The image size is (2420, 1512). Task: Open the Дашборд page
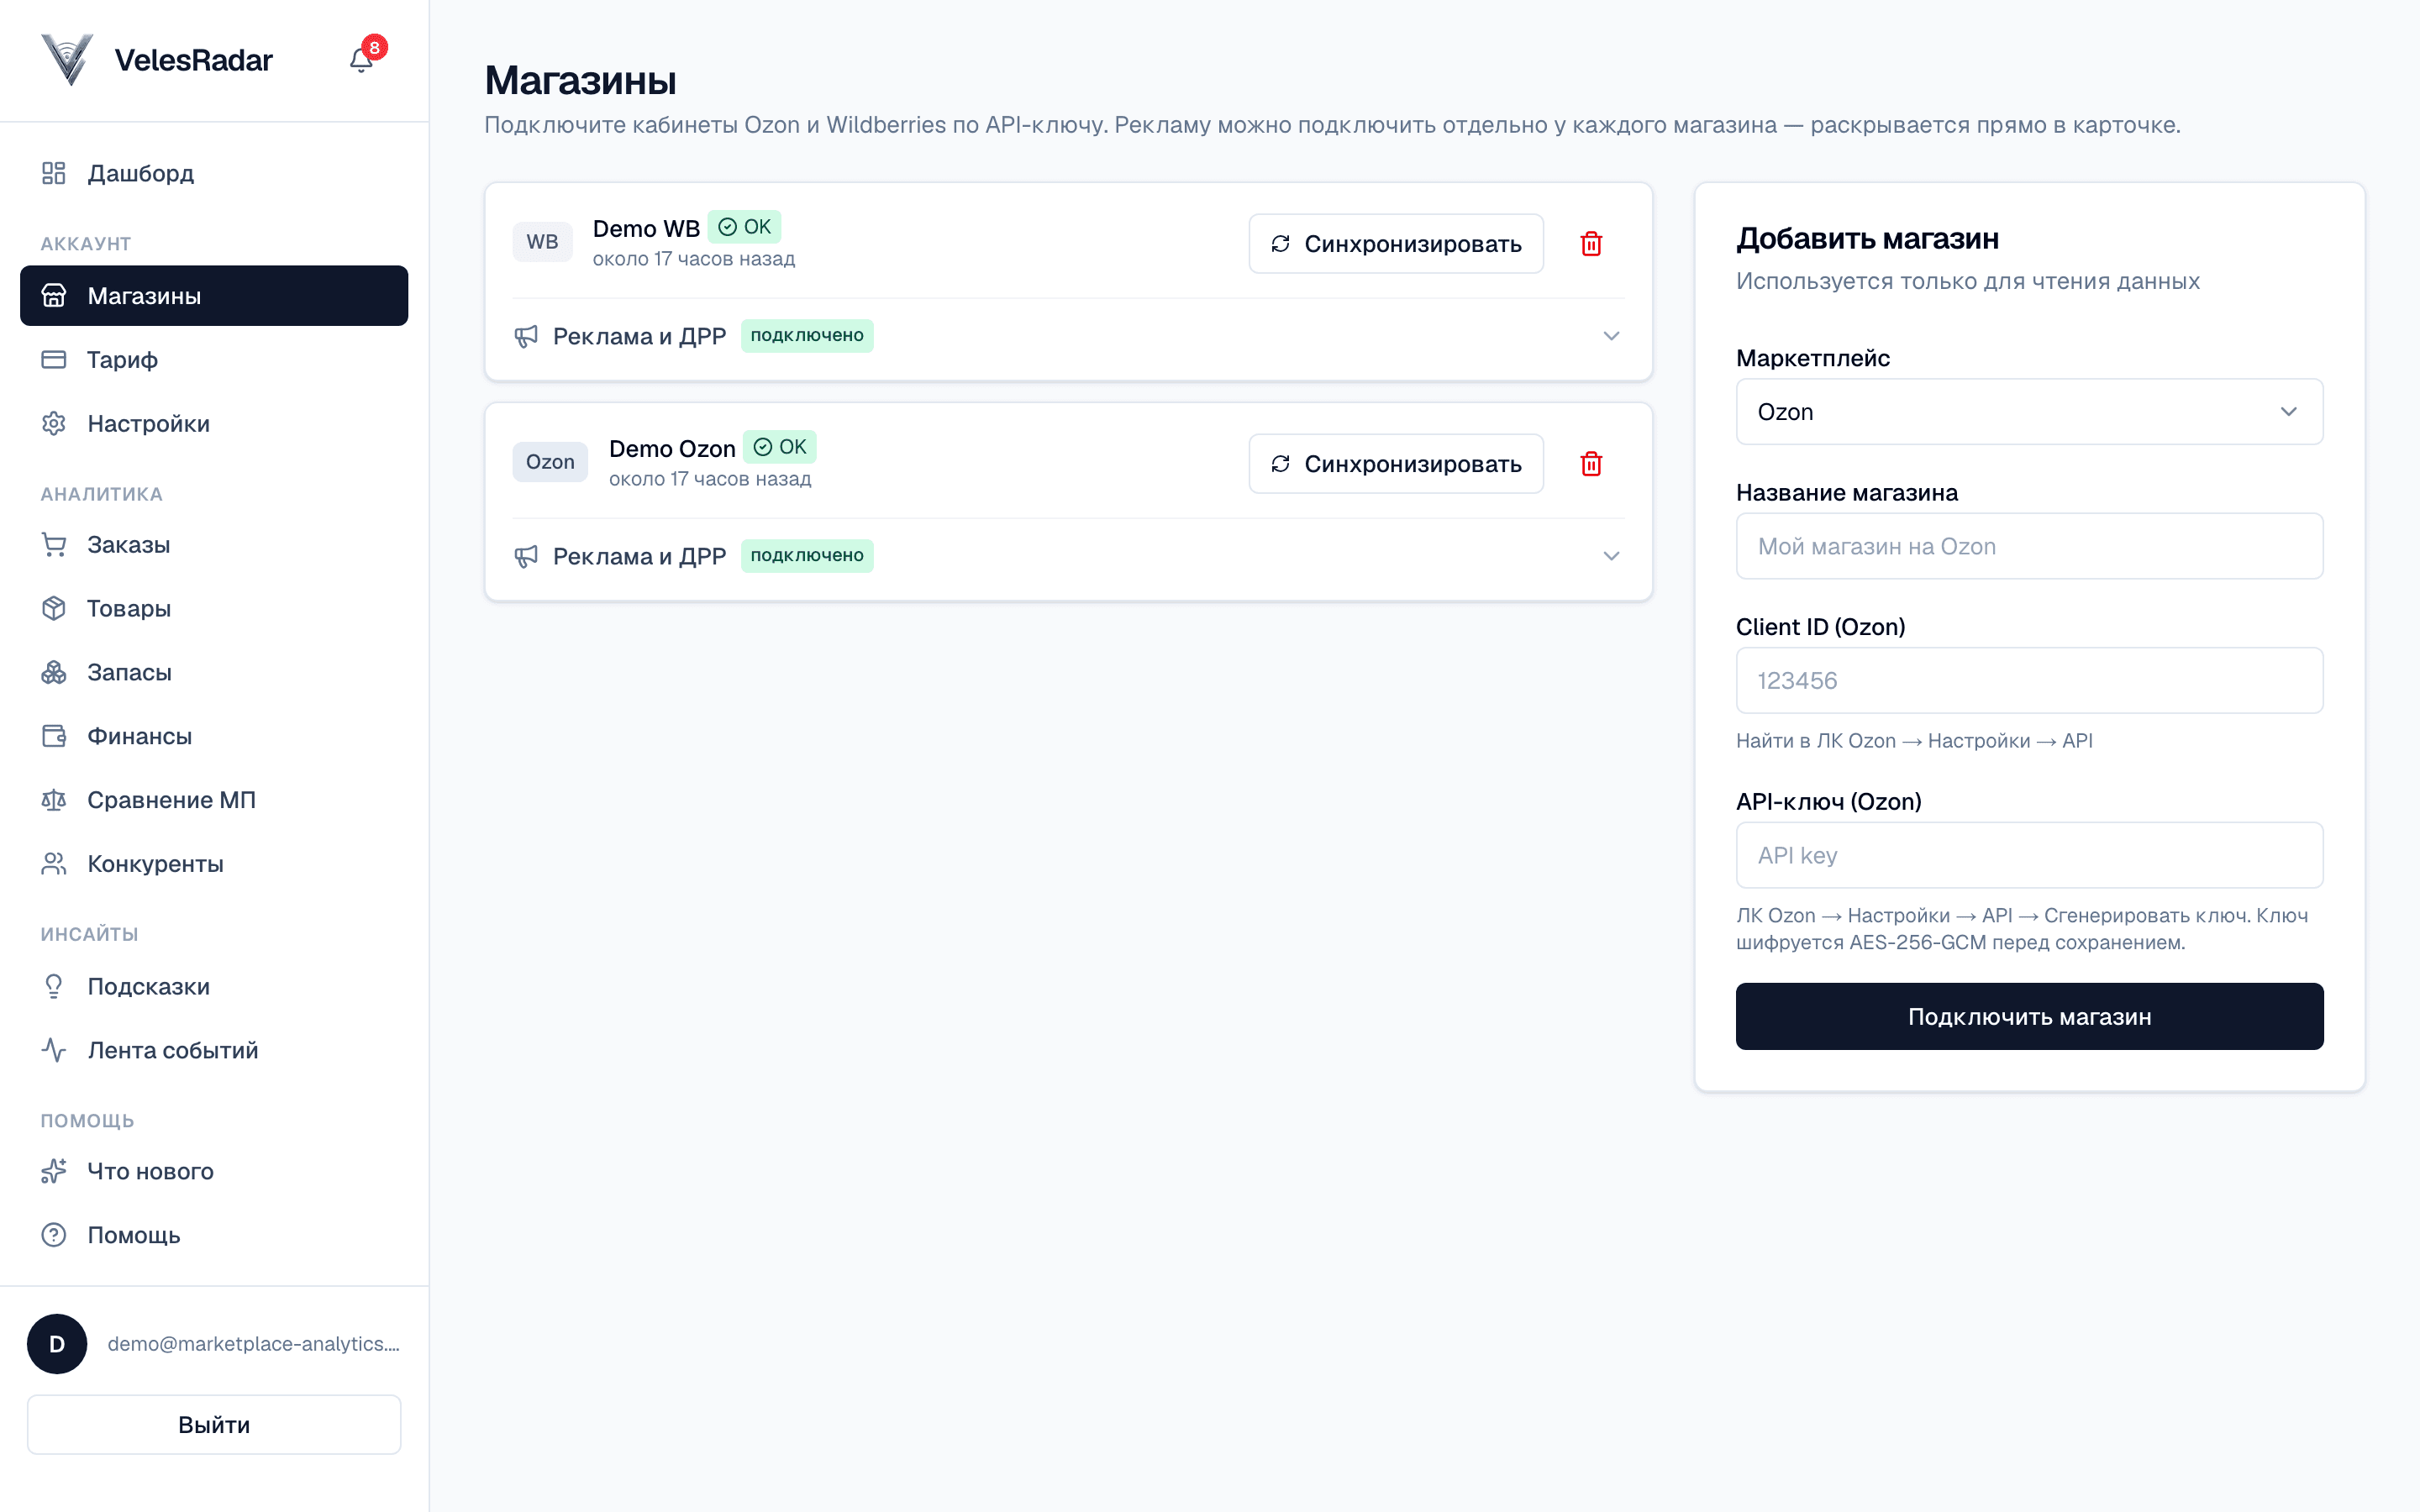tap(214, 173)
